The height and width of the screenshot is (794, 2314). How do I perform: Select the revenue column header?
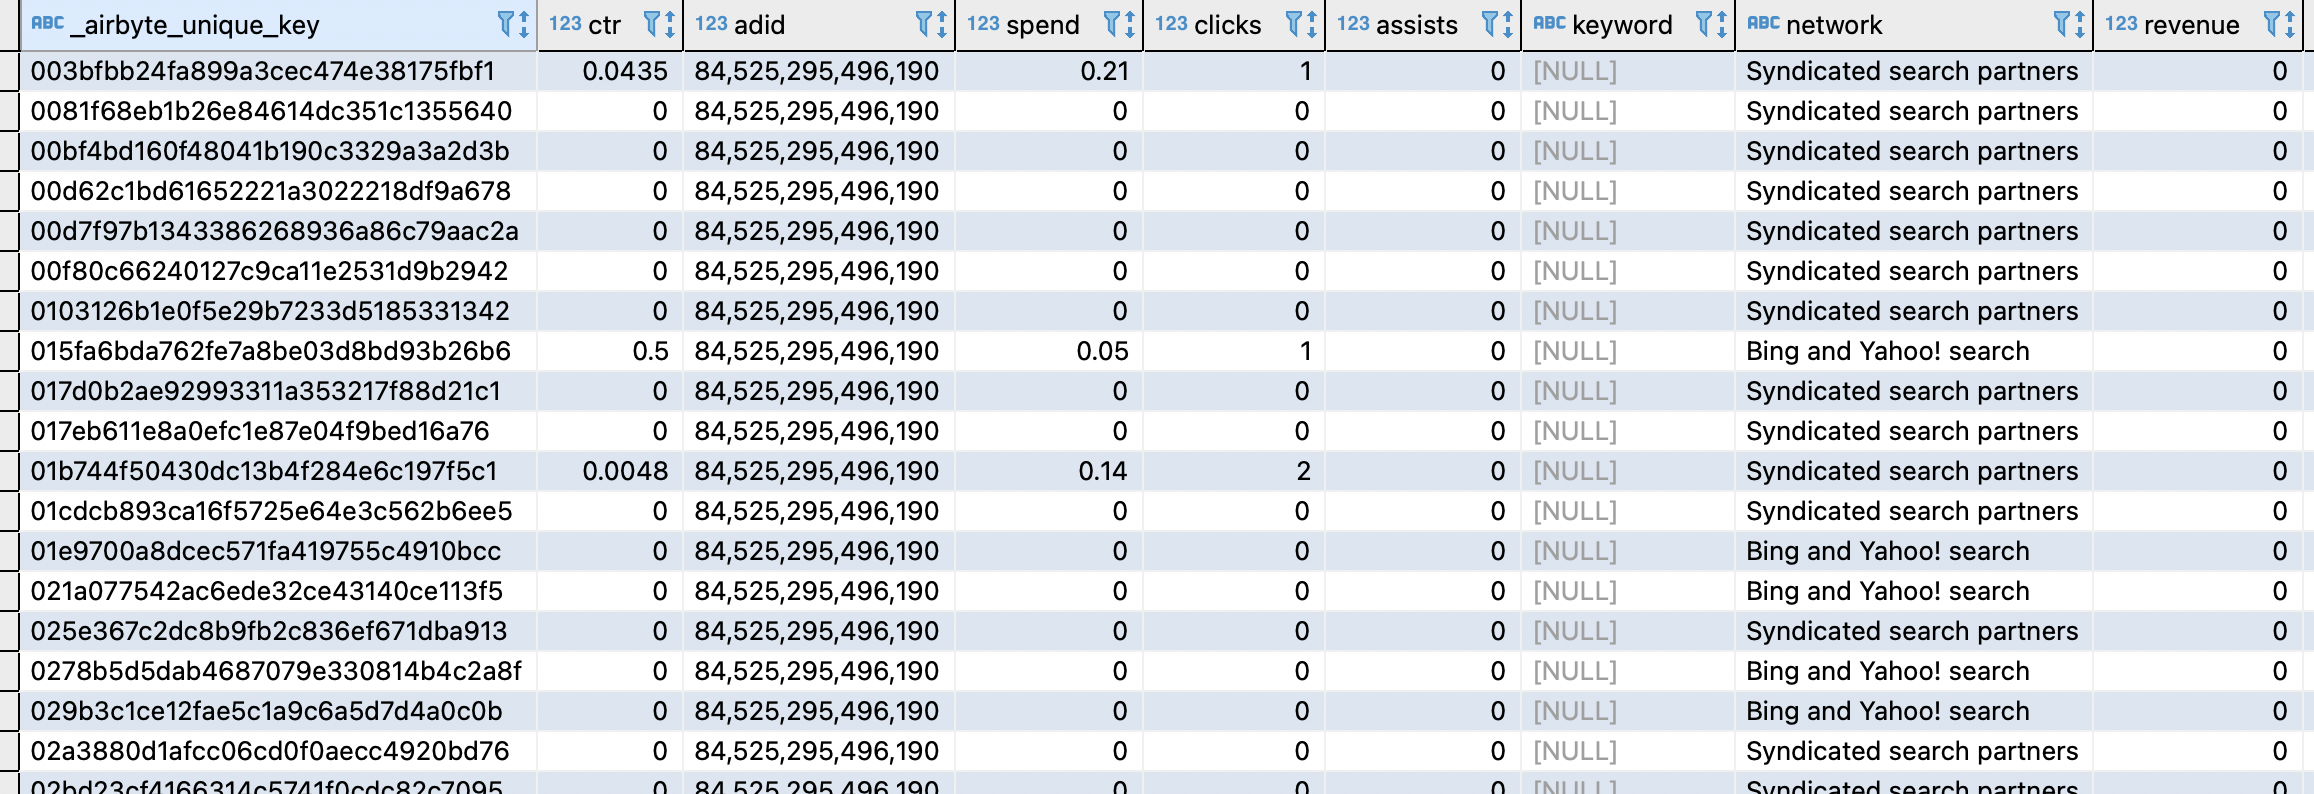pos(2198,25)
